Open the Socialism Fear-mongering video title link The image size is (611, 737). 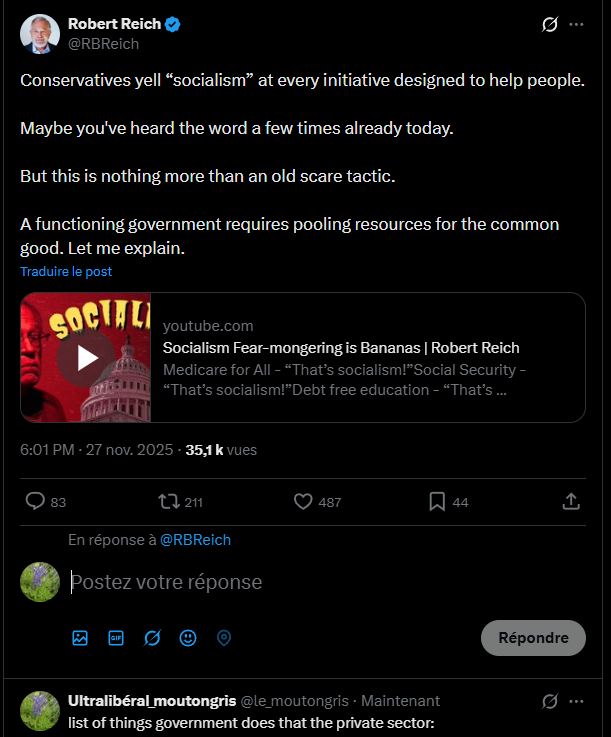point(341,348)
